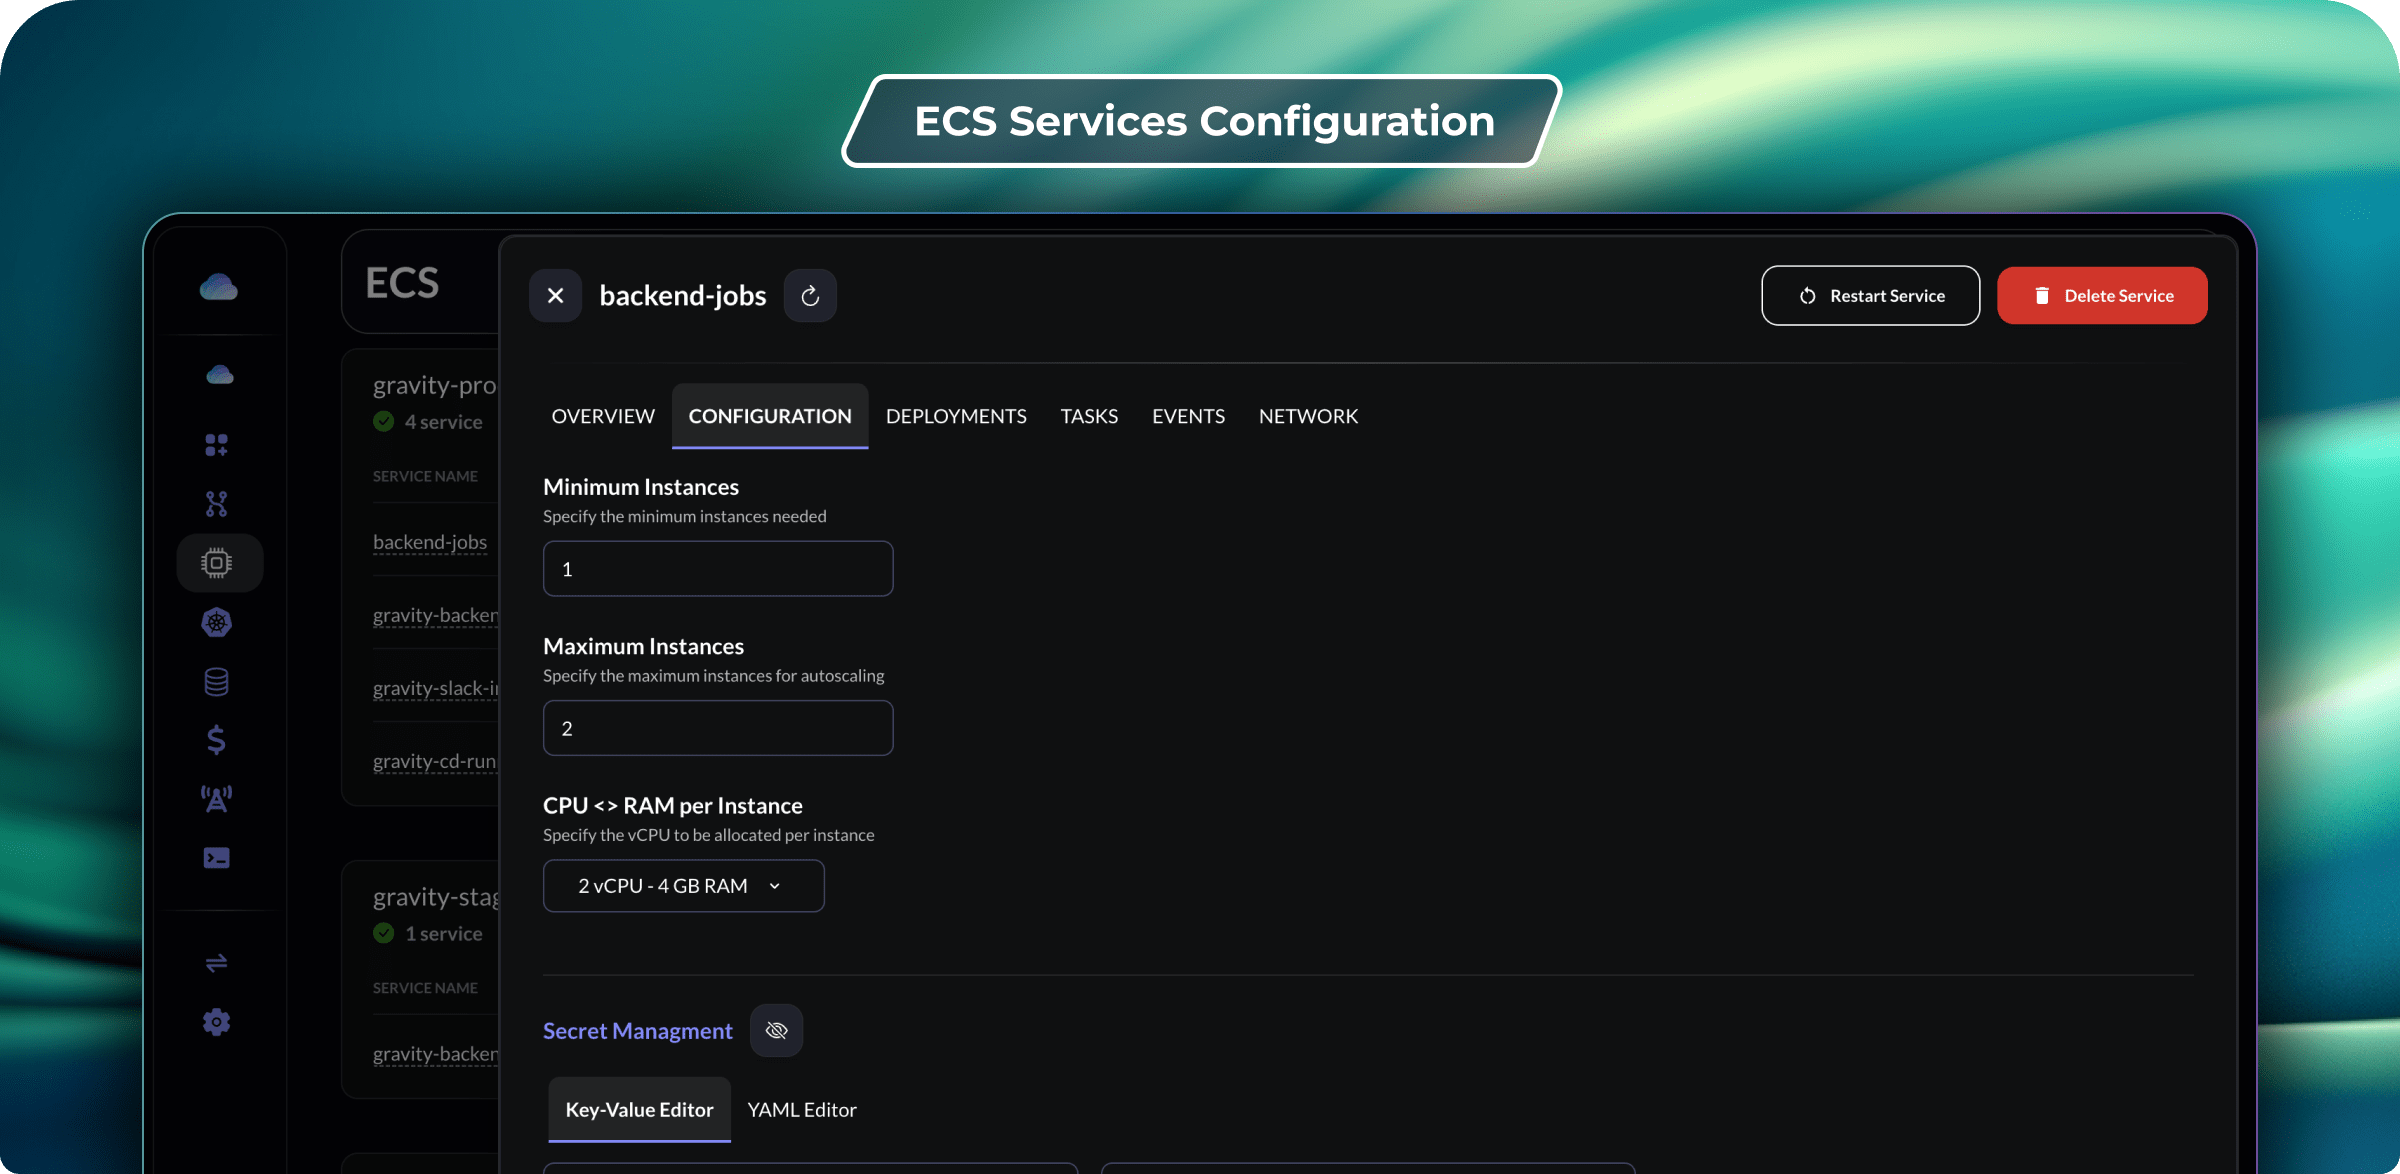
Task: Open the workflow nodes icon in the sidebar
Action: [x=216, y=503]
